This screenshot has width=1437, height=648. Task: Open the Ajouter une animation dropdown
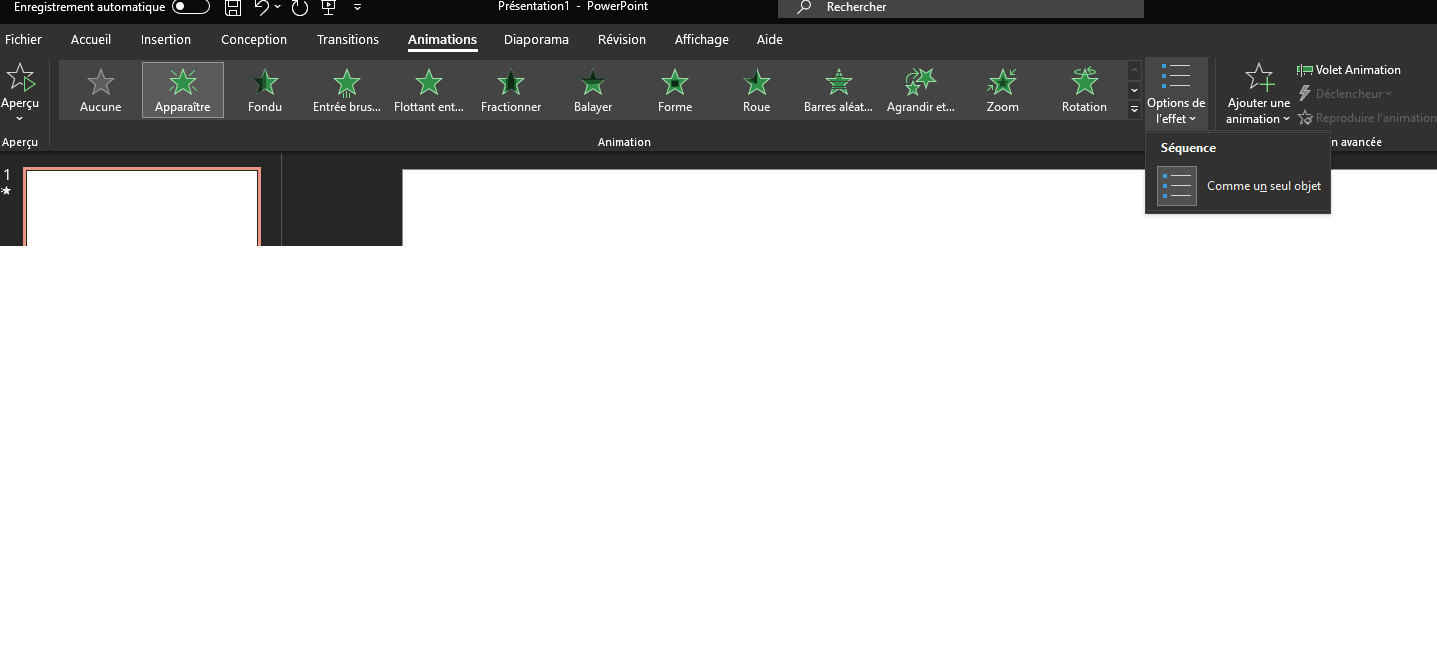[x=1259, y=94]
